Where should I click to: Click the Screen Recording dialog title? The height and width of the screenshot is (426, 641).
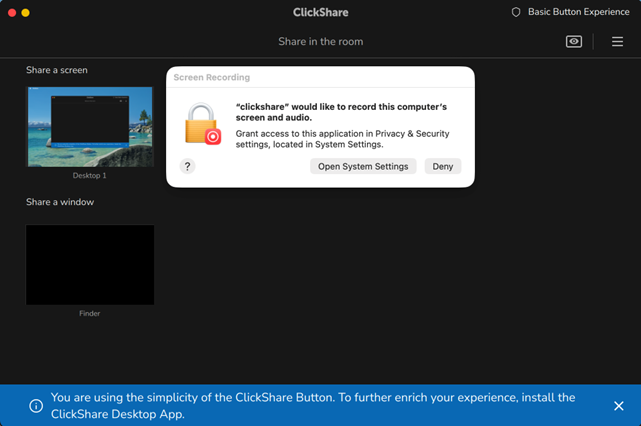pyautogui.click(x=211, y=77)
